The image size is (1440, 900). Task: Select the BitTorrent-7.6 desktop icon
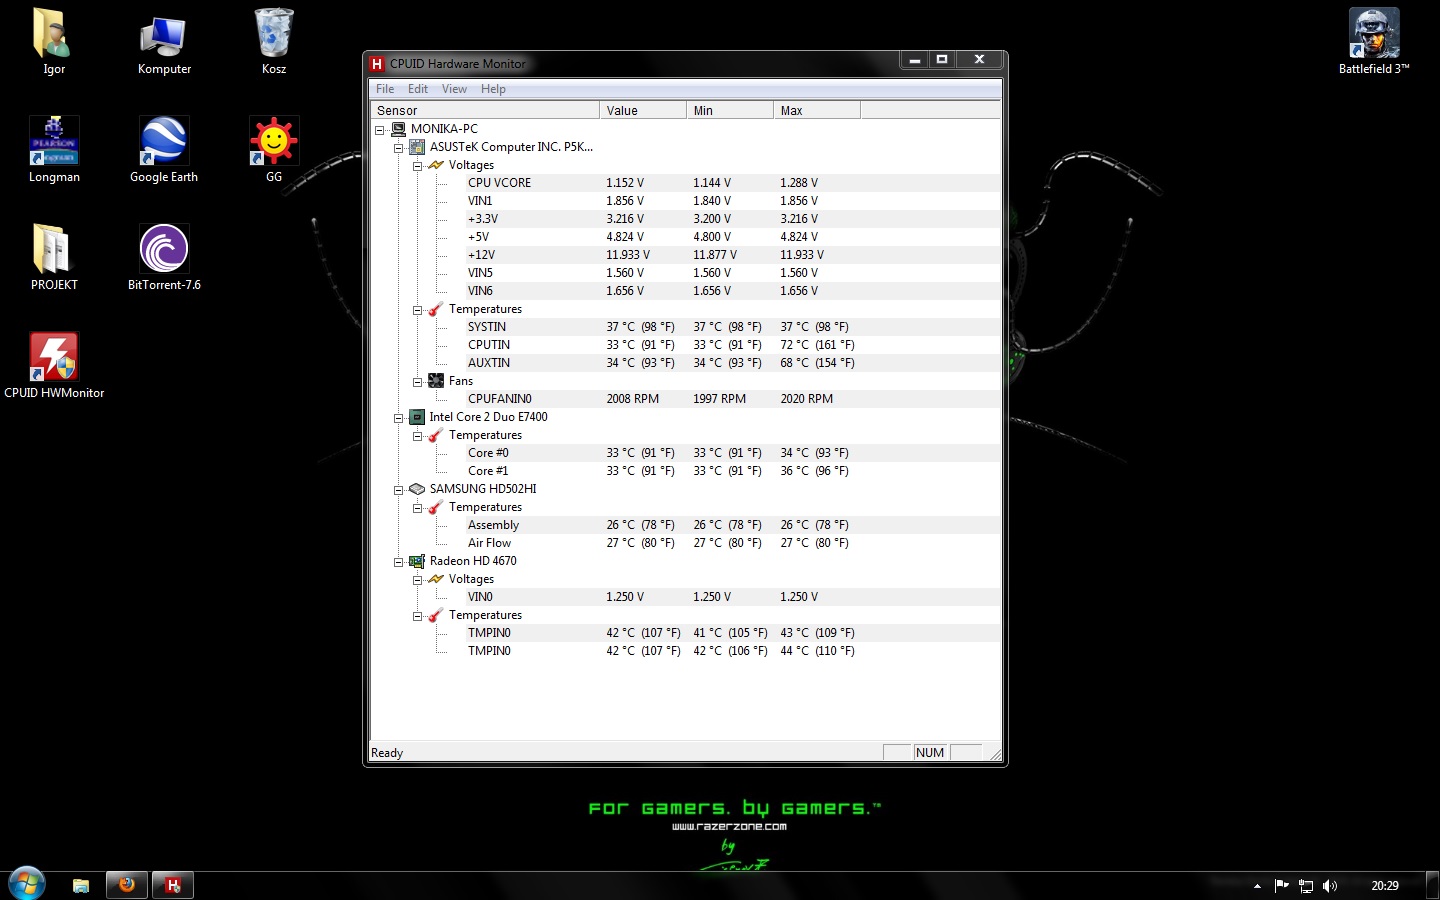click(x=164, y=258)
